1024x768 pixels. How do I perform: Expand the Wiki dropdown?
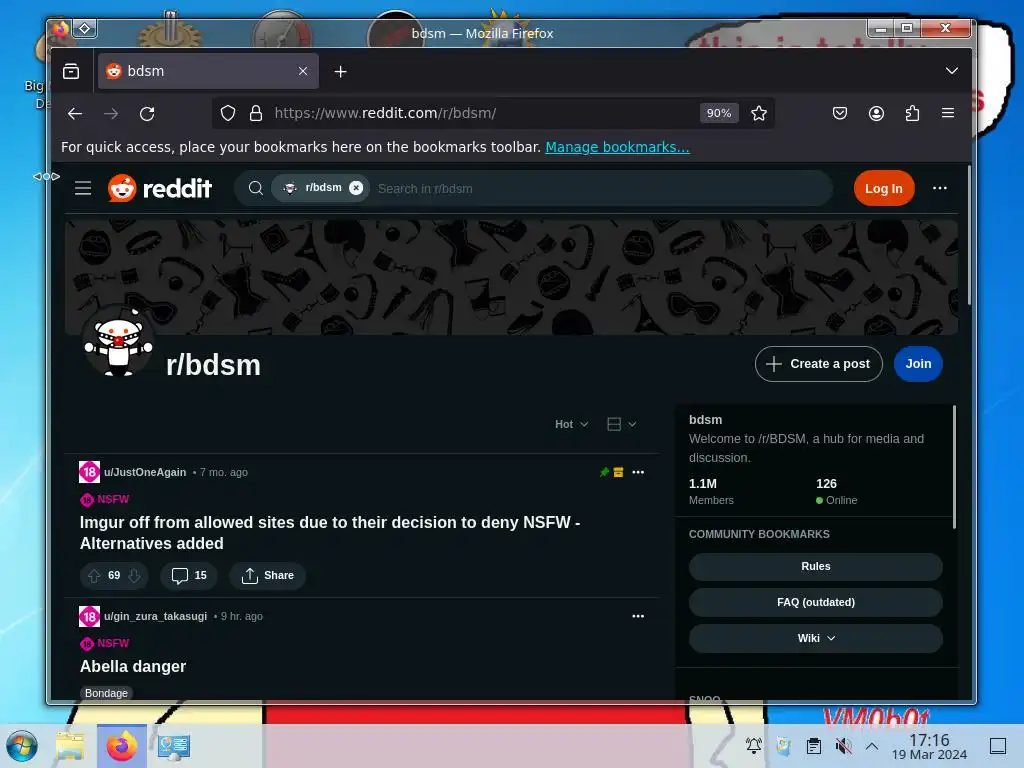click(816, 639)
